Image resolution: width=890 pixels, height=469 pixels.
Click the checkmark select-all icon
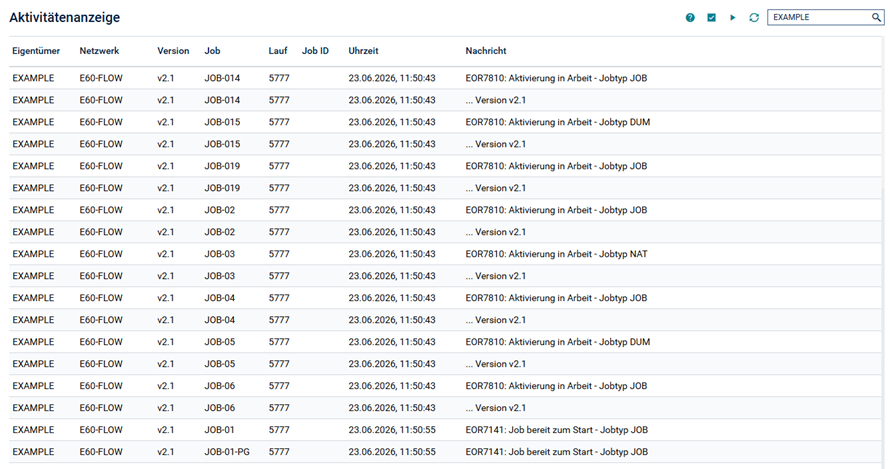[x=711, y=18]
